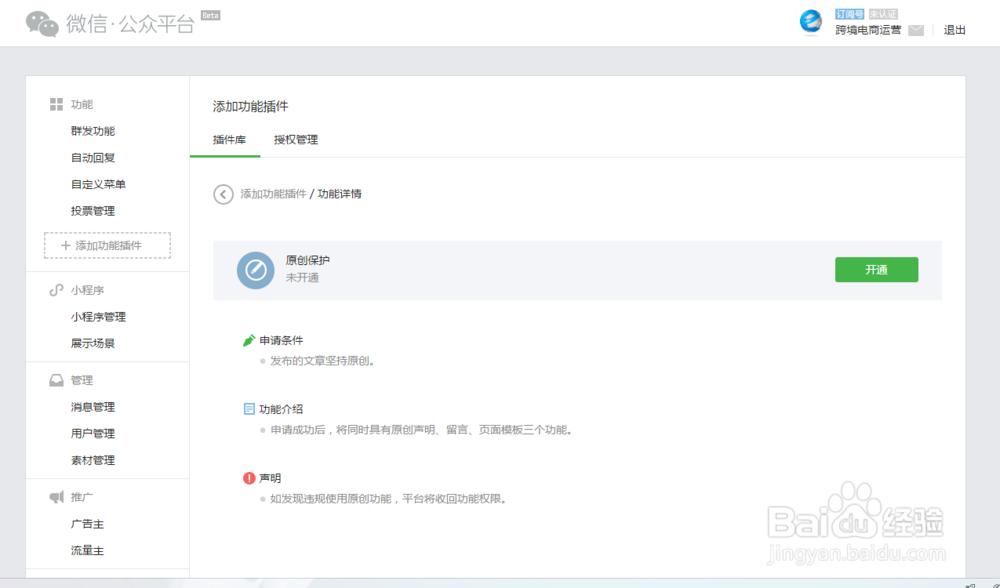
Task: Click the grid icon beside 功能
Action: pos(57,103)
